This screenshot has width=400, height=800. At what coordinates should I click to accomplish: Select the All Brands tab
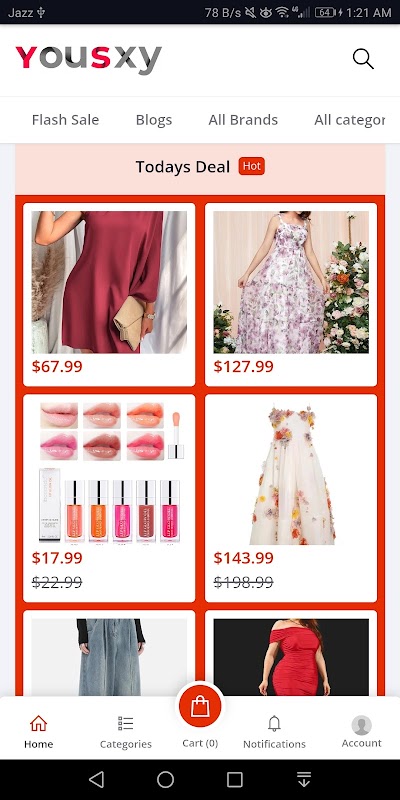pyautogui.click(x=243, y=120)
